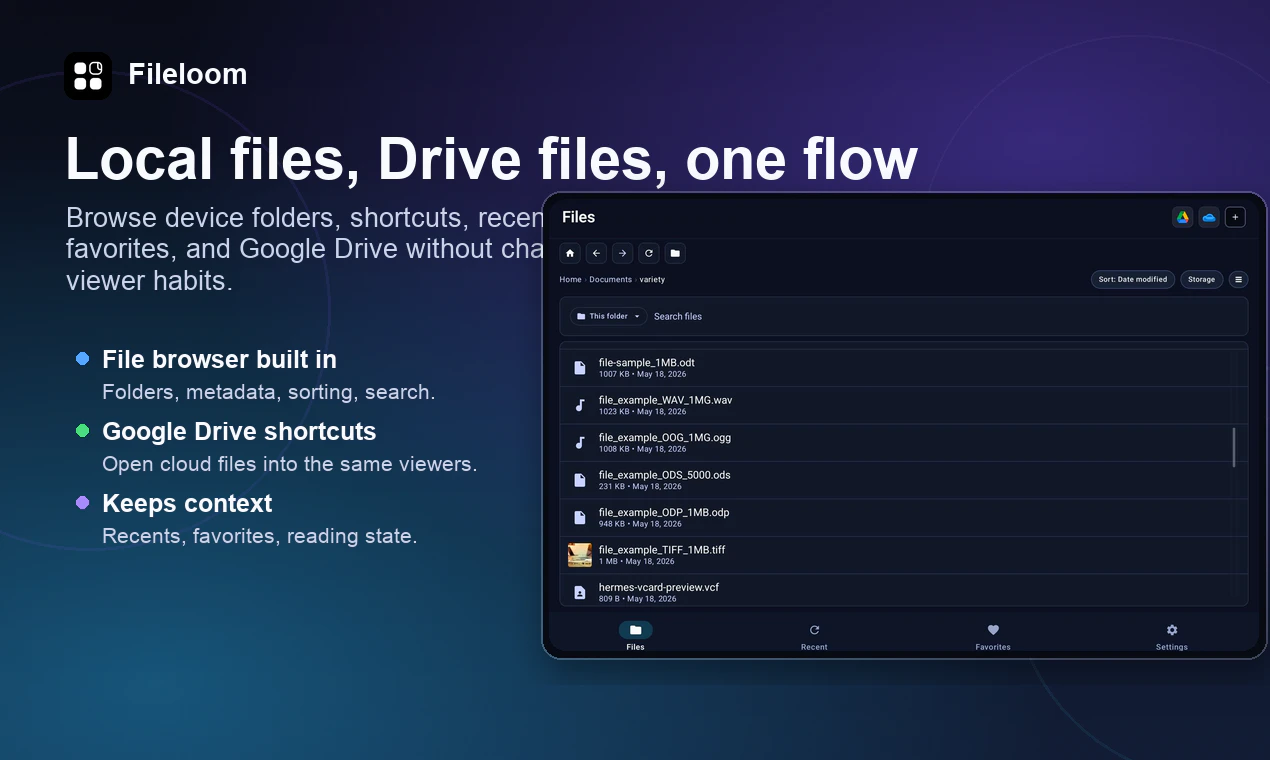Click music note icon of file_example_OOG_1MG.ogg
Viewport: 1270px width, 760px height.
[x=580, y=442]
